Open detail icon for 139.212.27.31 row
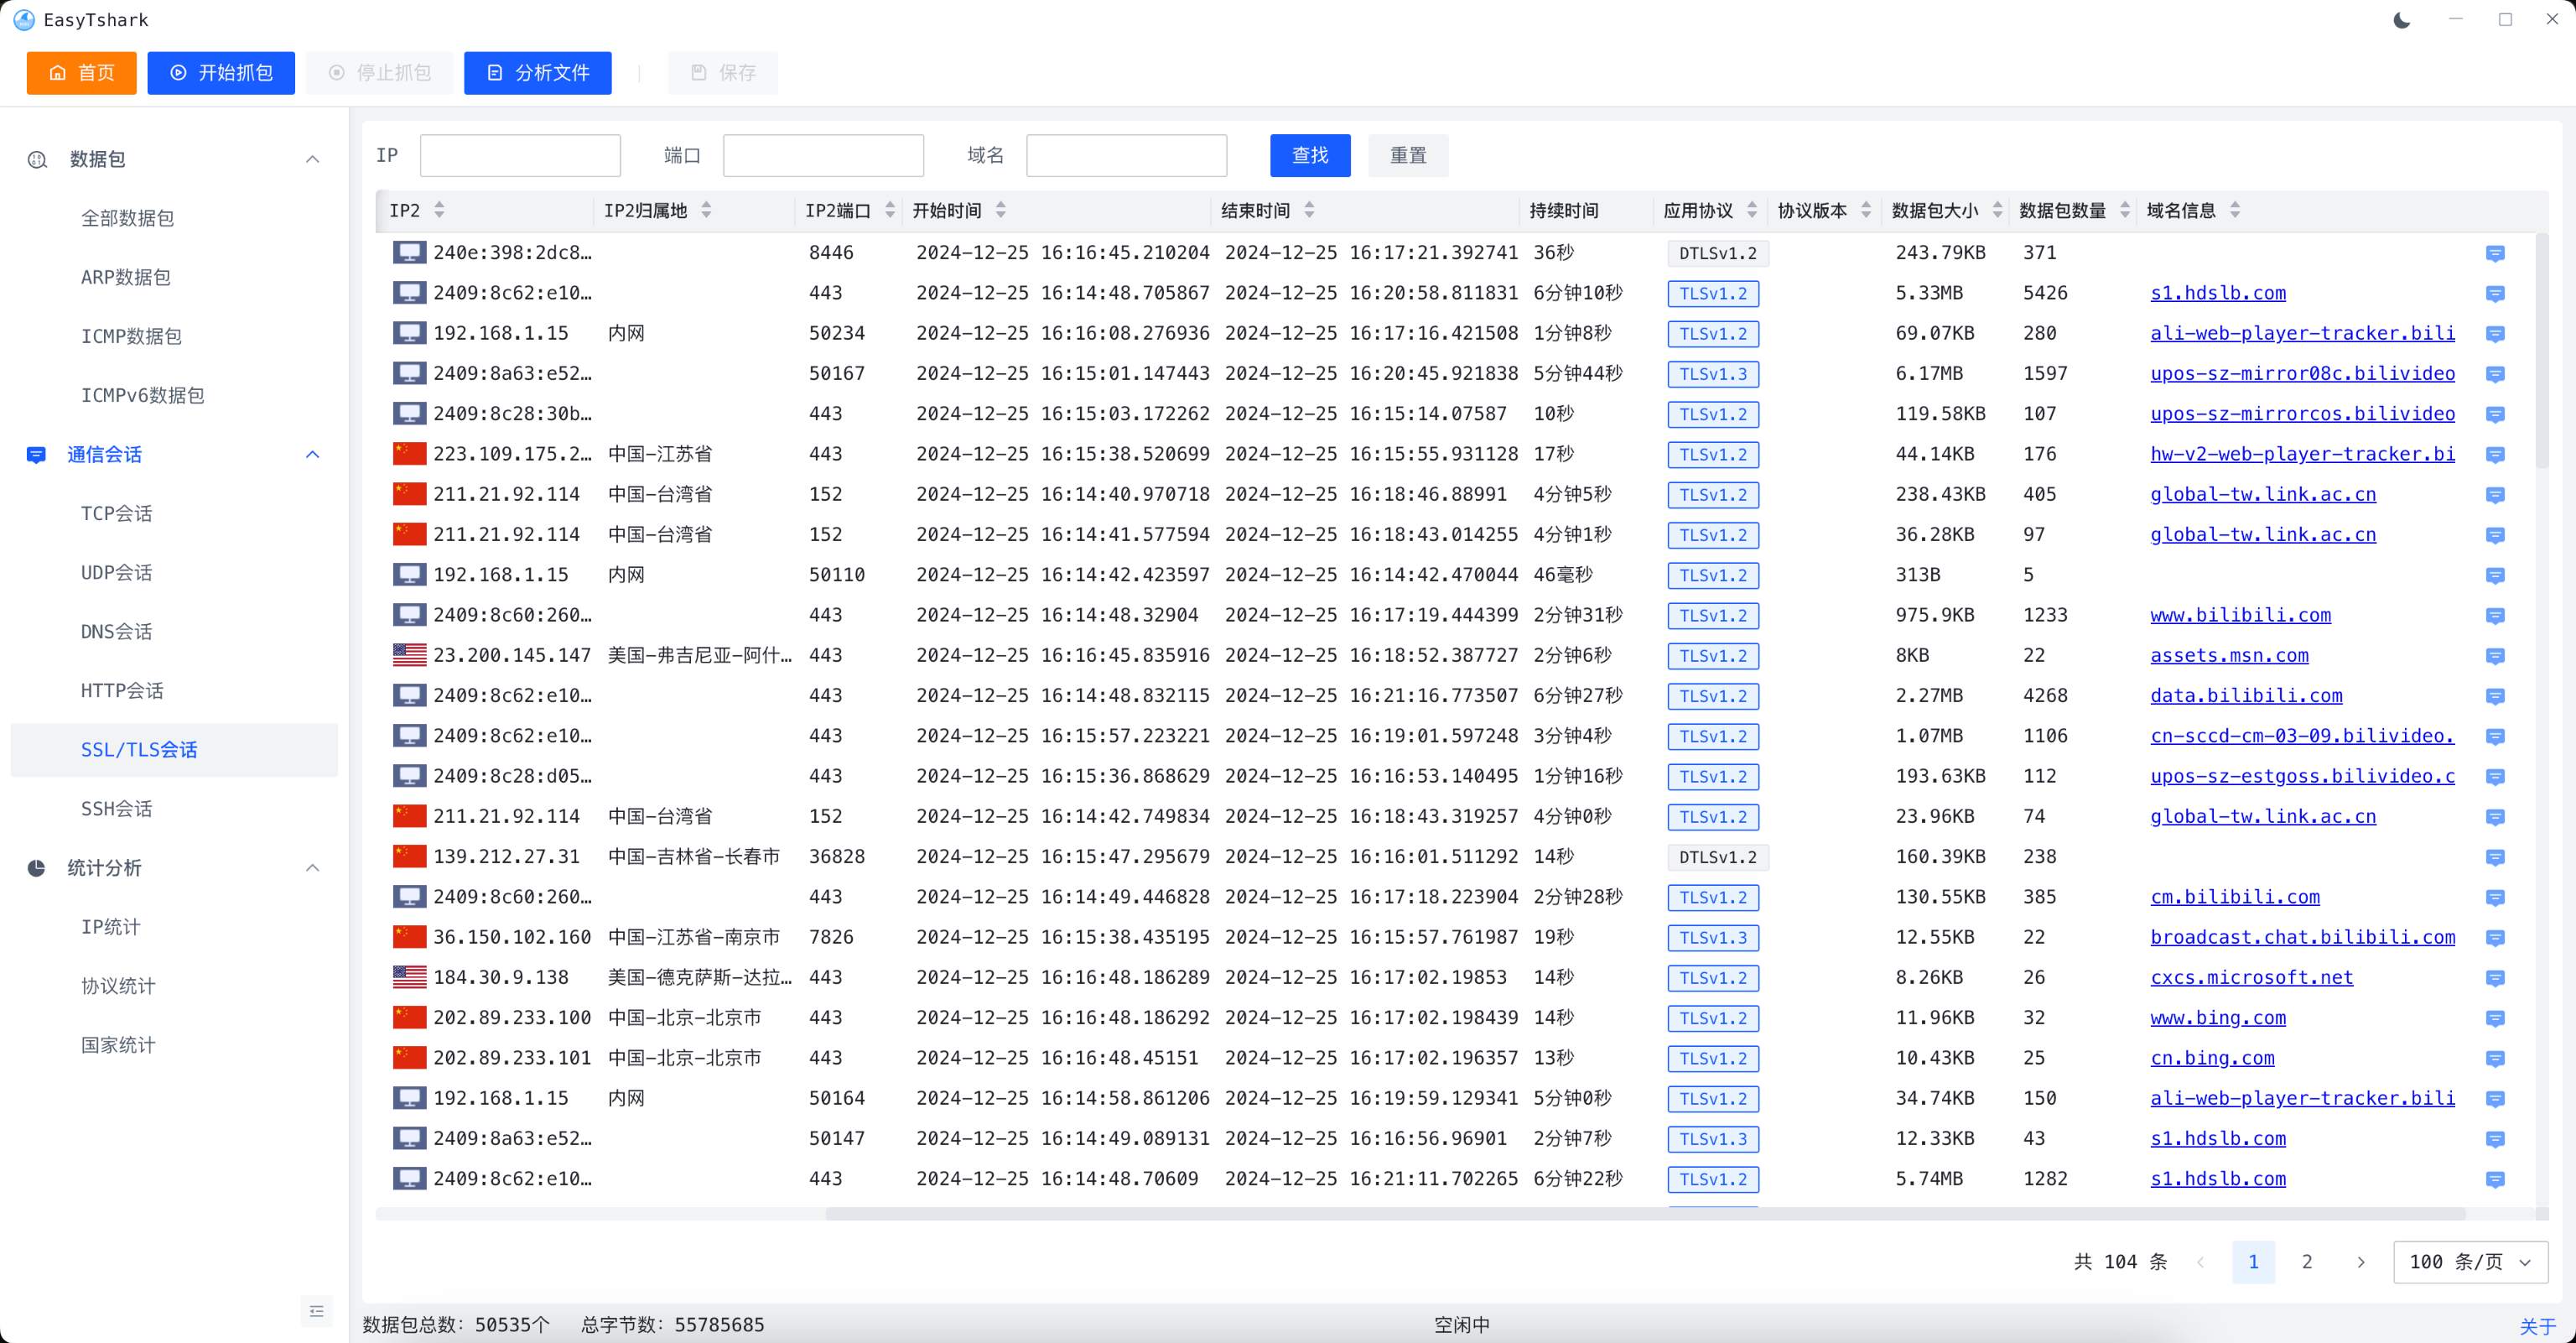 point(2494,857)
